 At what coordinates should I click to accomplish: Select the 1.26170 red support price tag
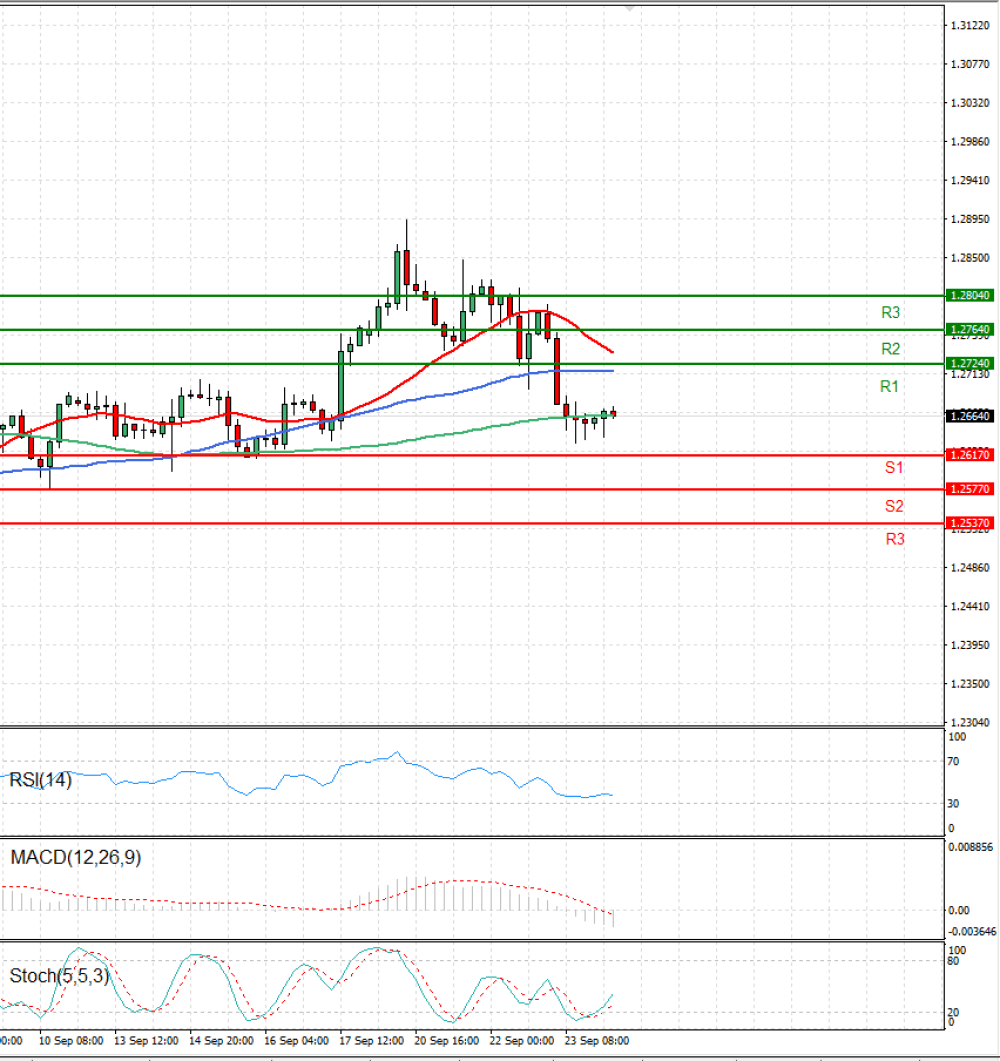click(x=971, y=455)
